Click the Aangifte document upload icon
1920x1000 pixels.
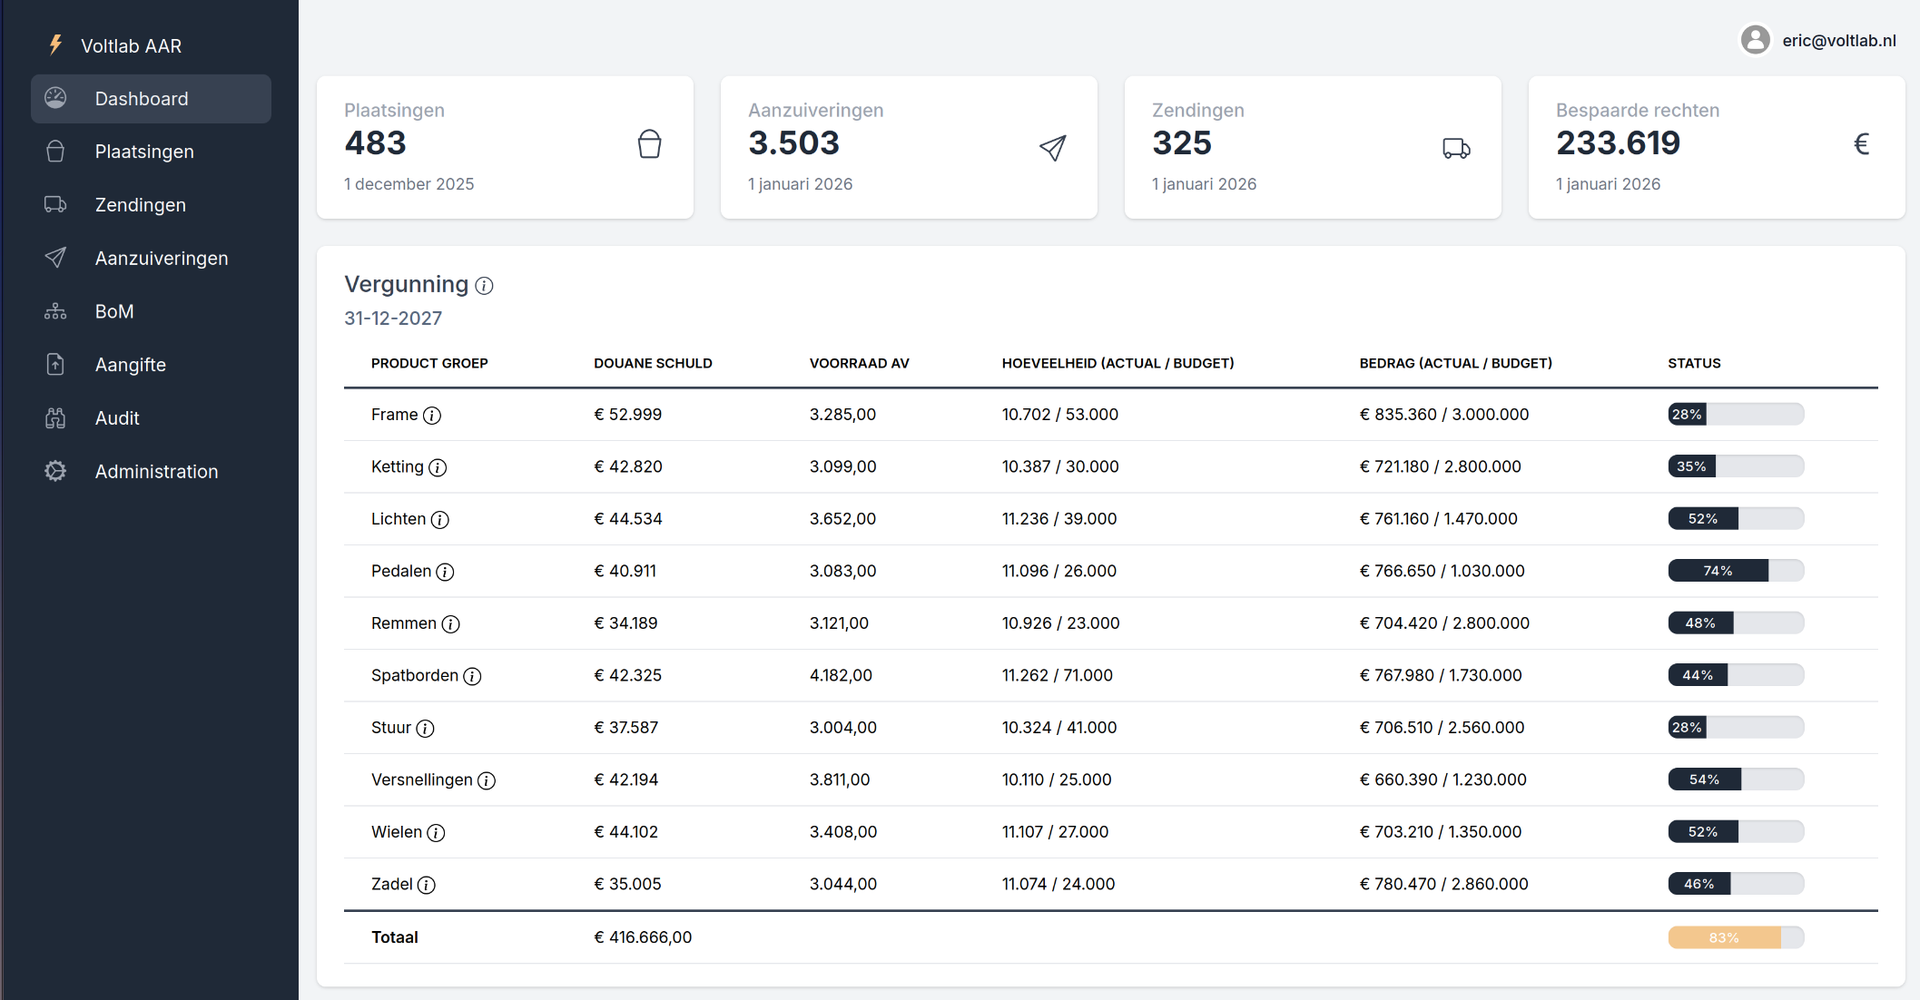[55, 364]
